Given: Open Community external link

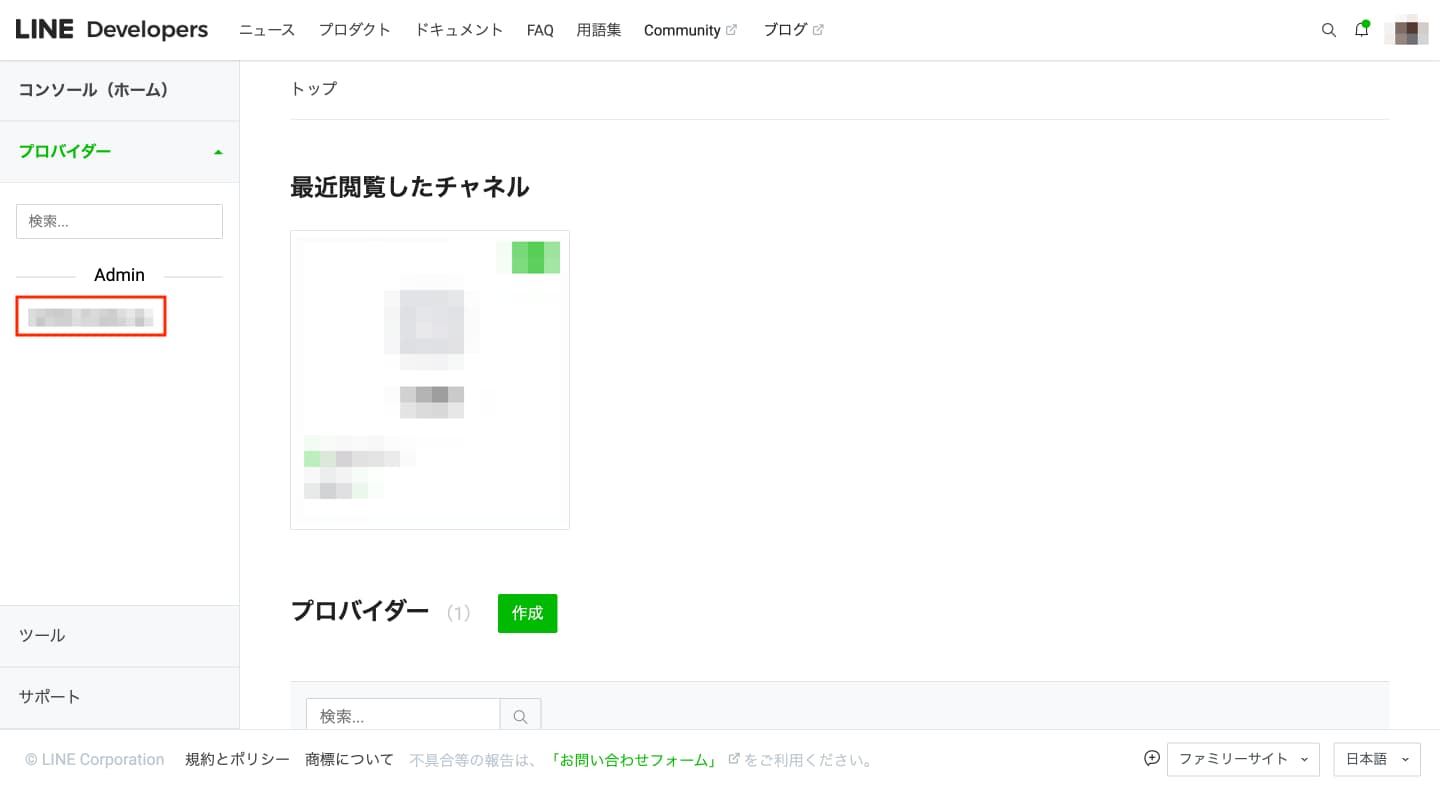Looking at the screenshot, I should pos(690,30).
